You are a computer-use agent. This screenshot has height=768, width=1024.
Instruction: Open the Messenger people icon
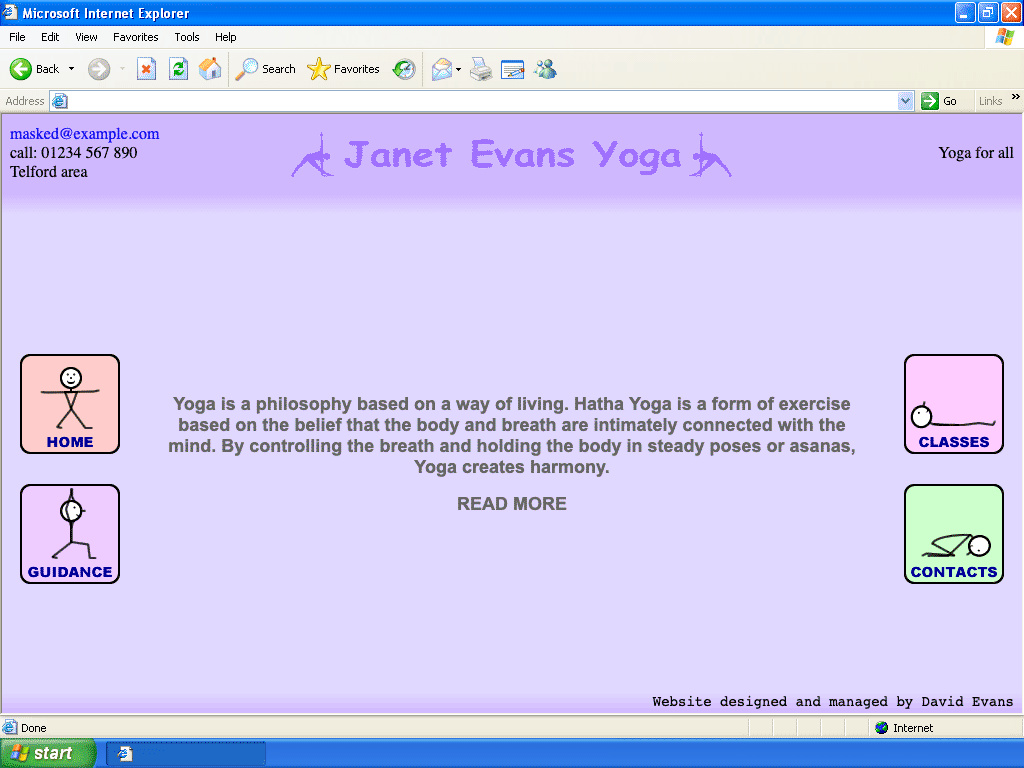tap(545, 69)
